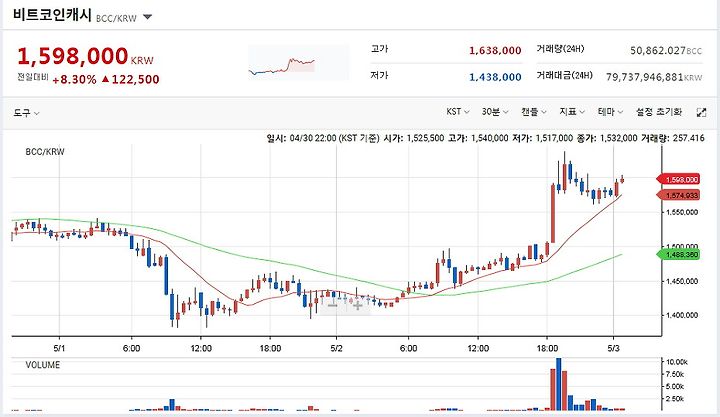
Task: Click the 전일대비 label
Action: [32, 77]
